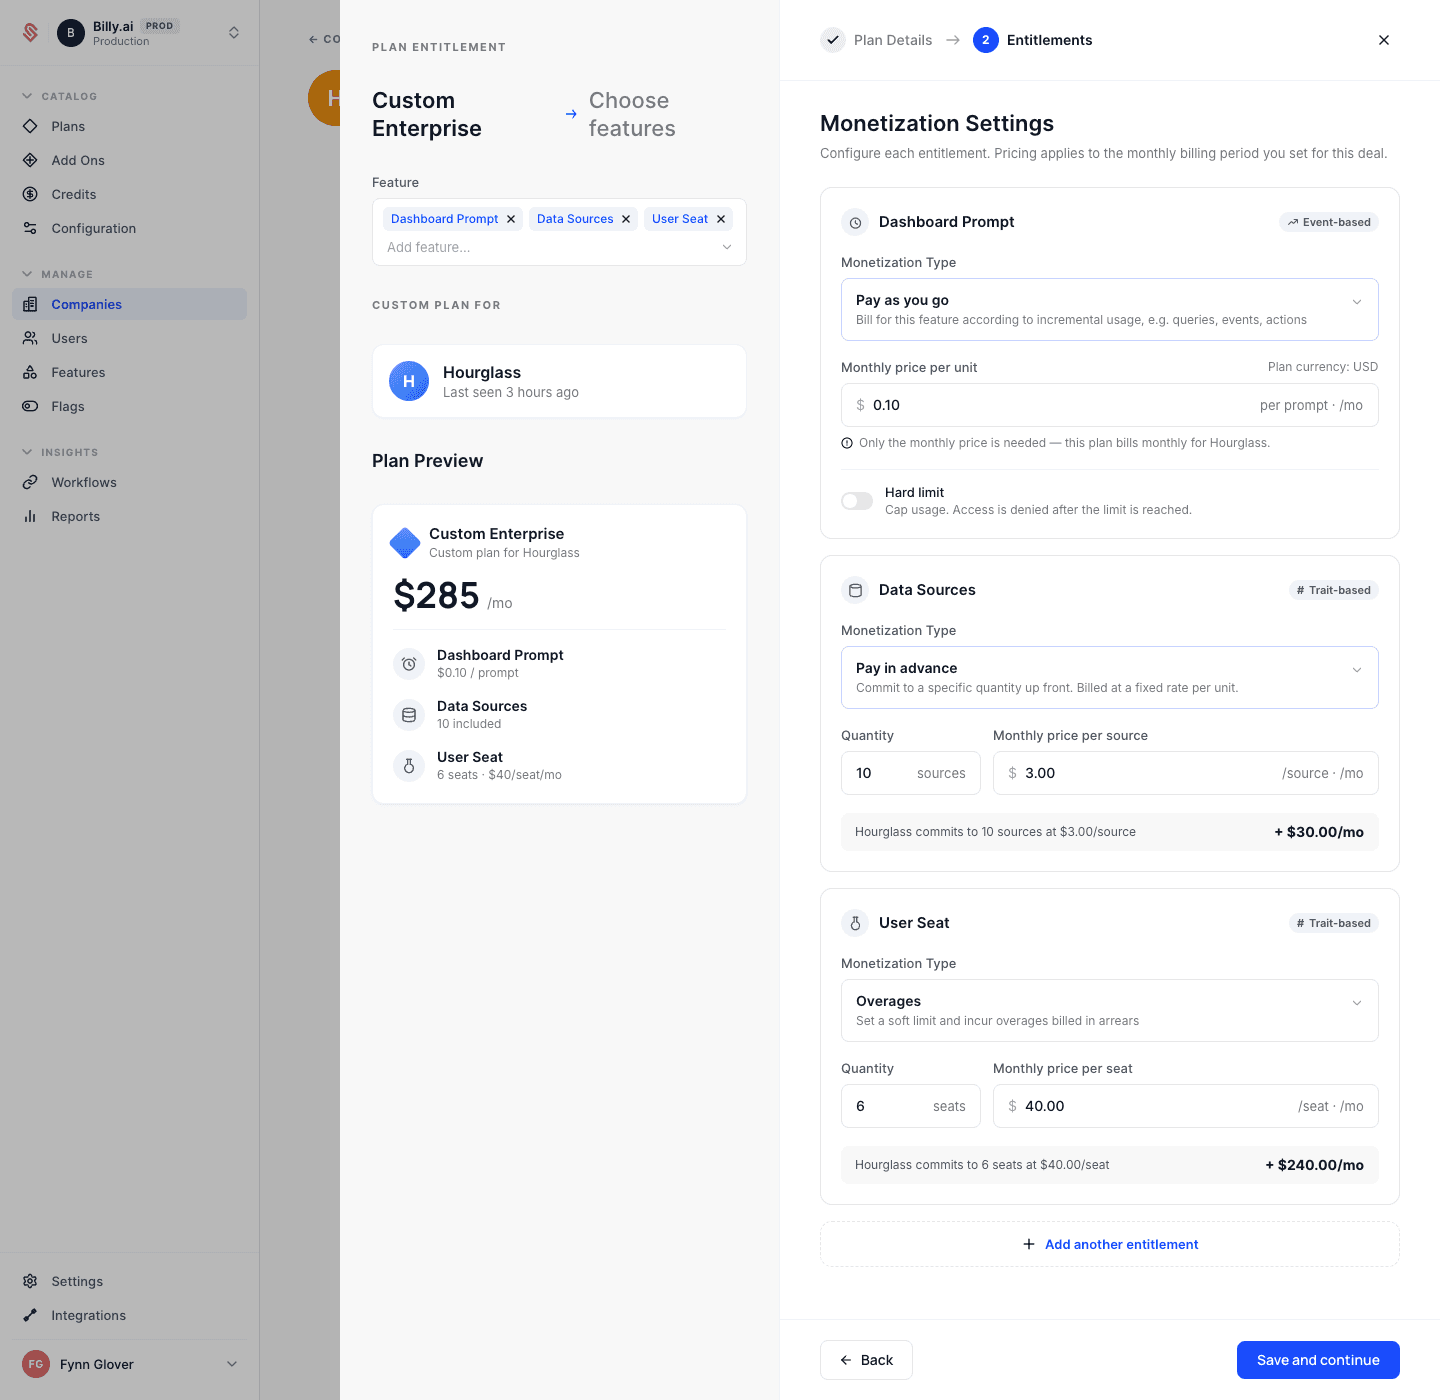Edit the monthly price per prompt field
This screenshot has height=1400, width=1440.
(x=1110, y=405)
